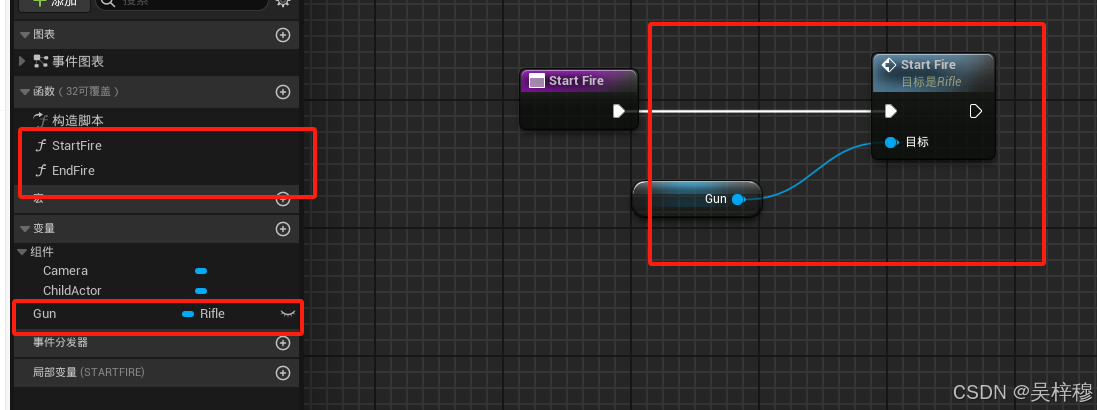Click the search input field
This screenshot has width=1097, height=410.
point(181,3)
